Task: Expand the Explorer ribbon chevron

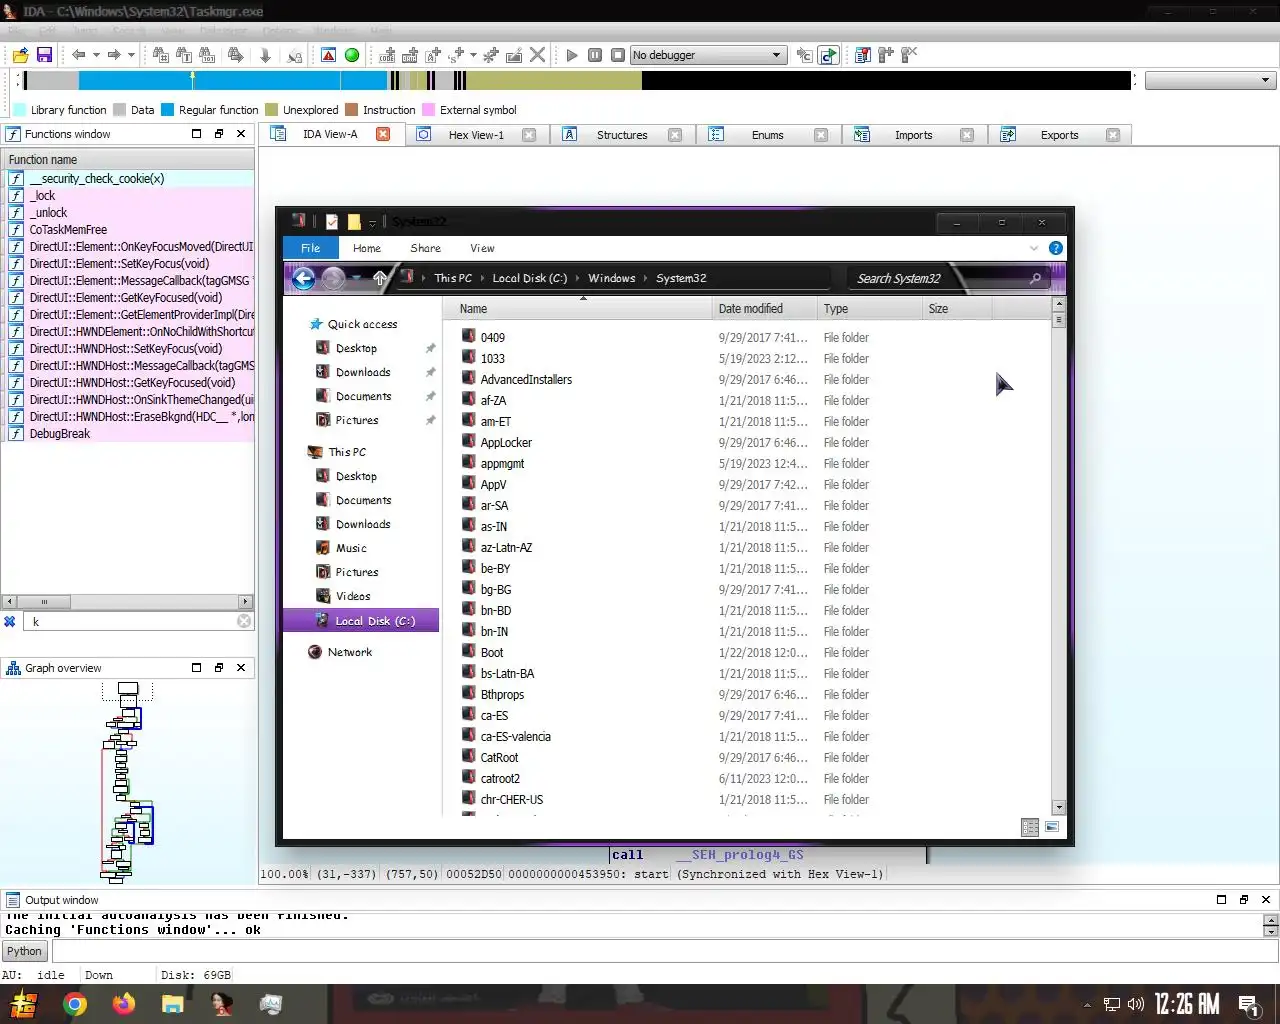Action: [1034, 248]
